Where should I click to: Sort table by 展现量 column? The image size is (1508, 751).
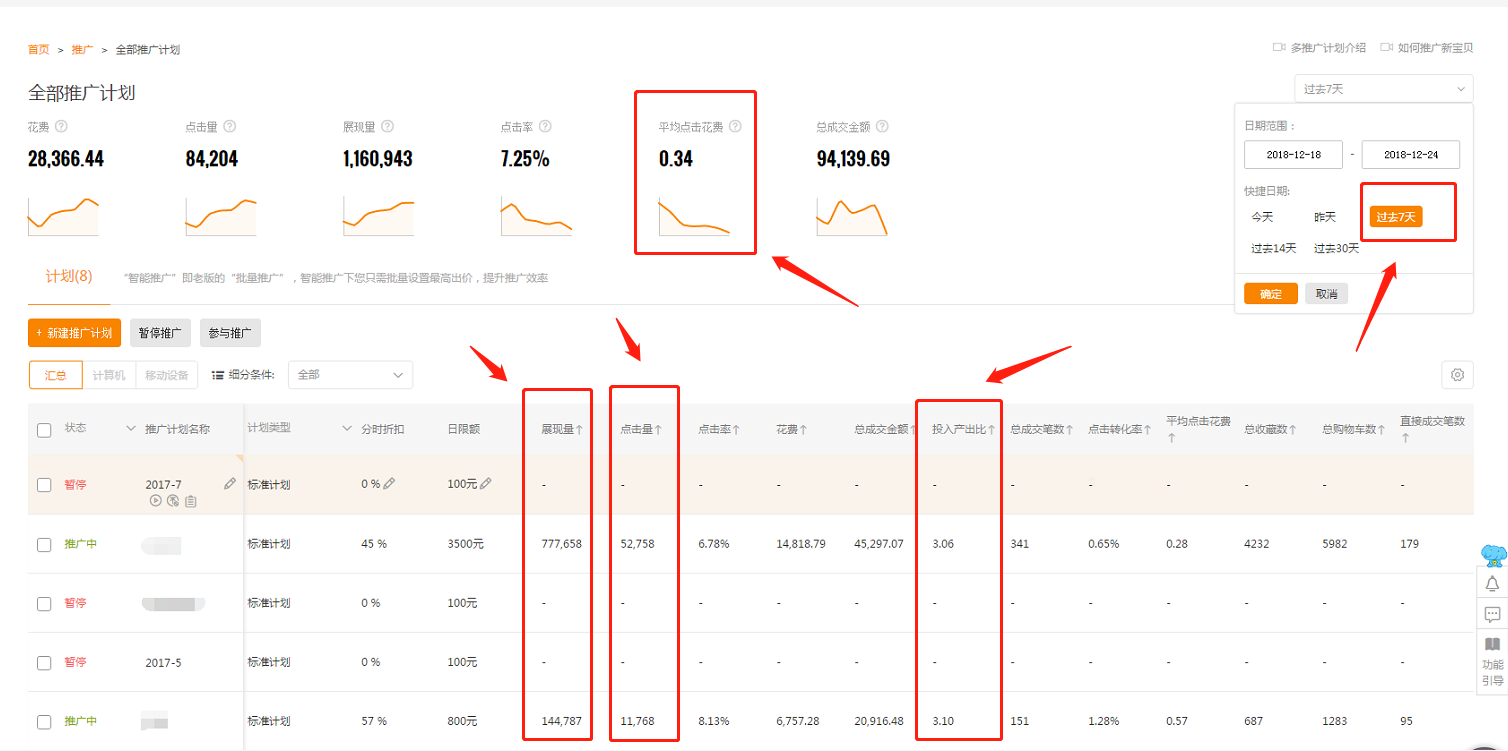click(563, 429)
